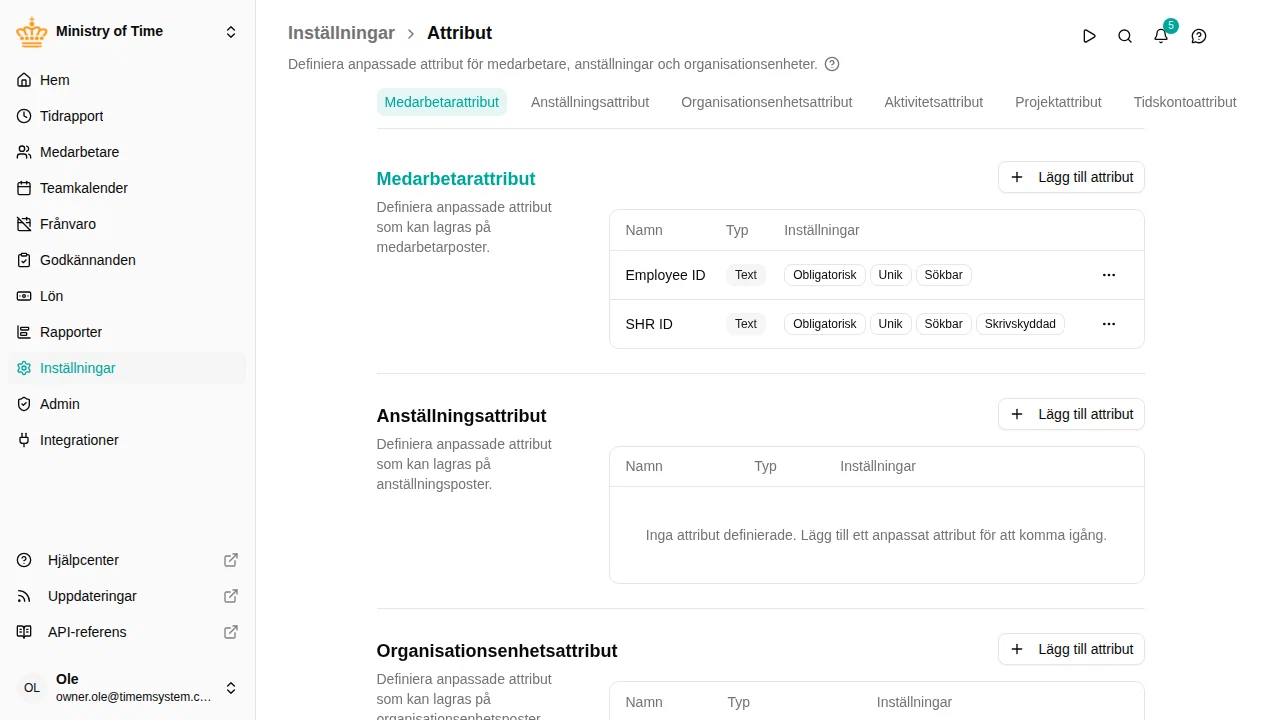Click the Employee ID attribute name

pyautogui.click(x=665, y=275)
